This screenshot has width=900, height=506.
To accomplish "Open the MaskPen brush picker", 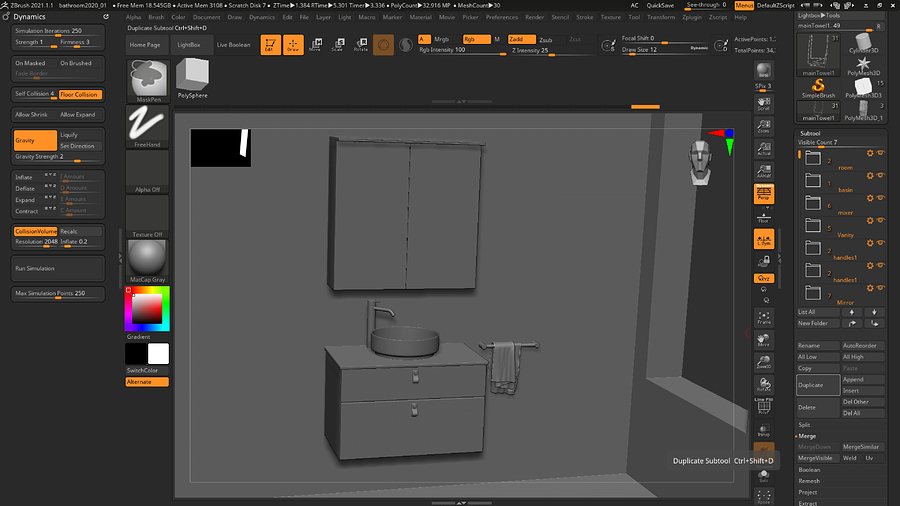I will pyautogui.click(x=148, y=80).
